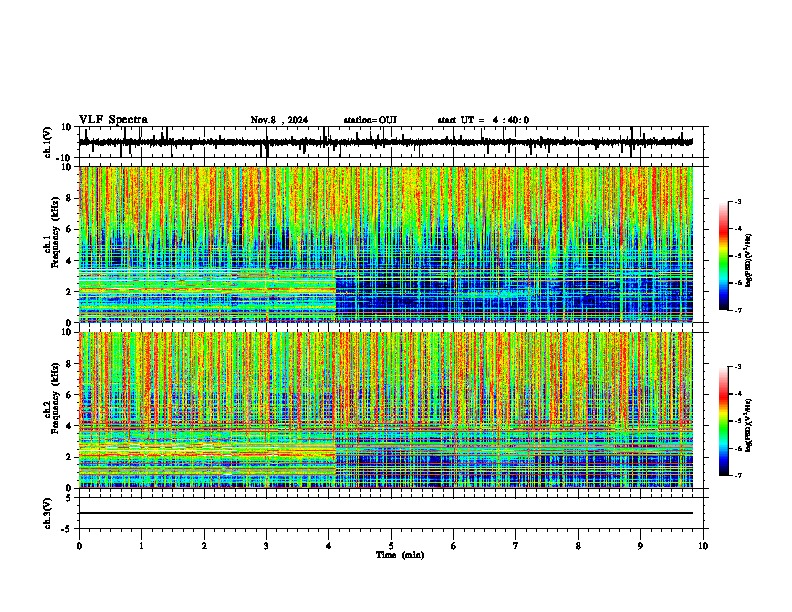Screen dimensions: 792x612
Task: Click the "station=OUI" label
Action: coord(370,120)
